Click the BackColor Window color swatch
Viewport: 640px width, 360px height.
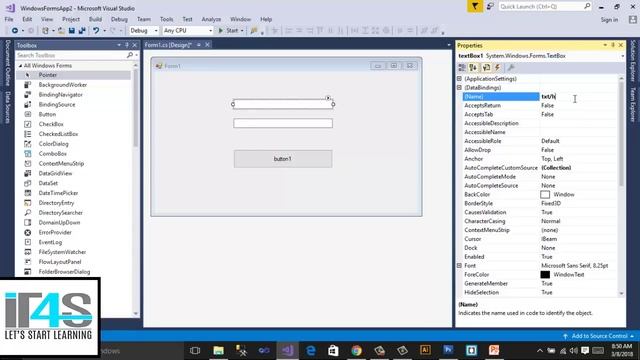coord(545,195)
